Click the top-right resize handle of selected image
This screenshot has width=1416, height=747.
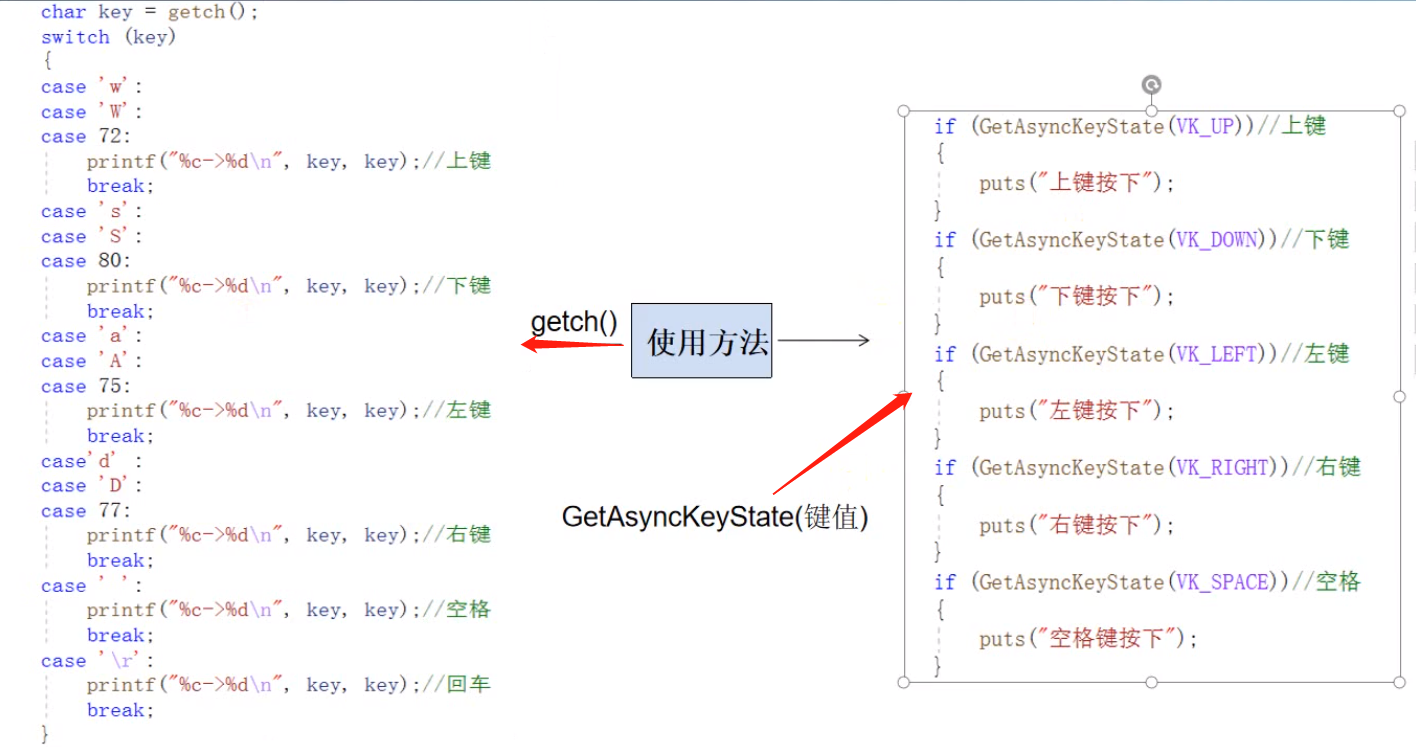tap(1399, 110)
